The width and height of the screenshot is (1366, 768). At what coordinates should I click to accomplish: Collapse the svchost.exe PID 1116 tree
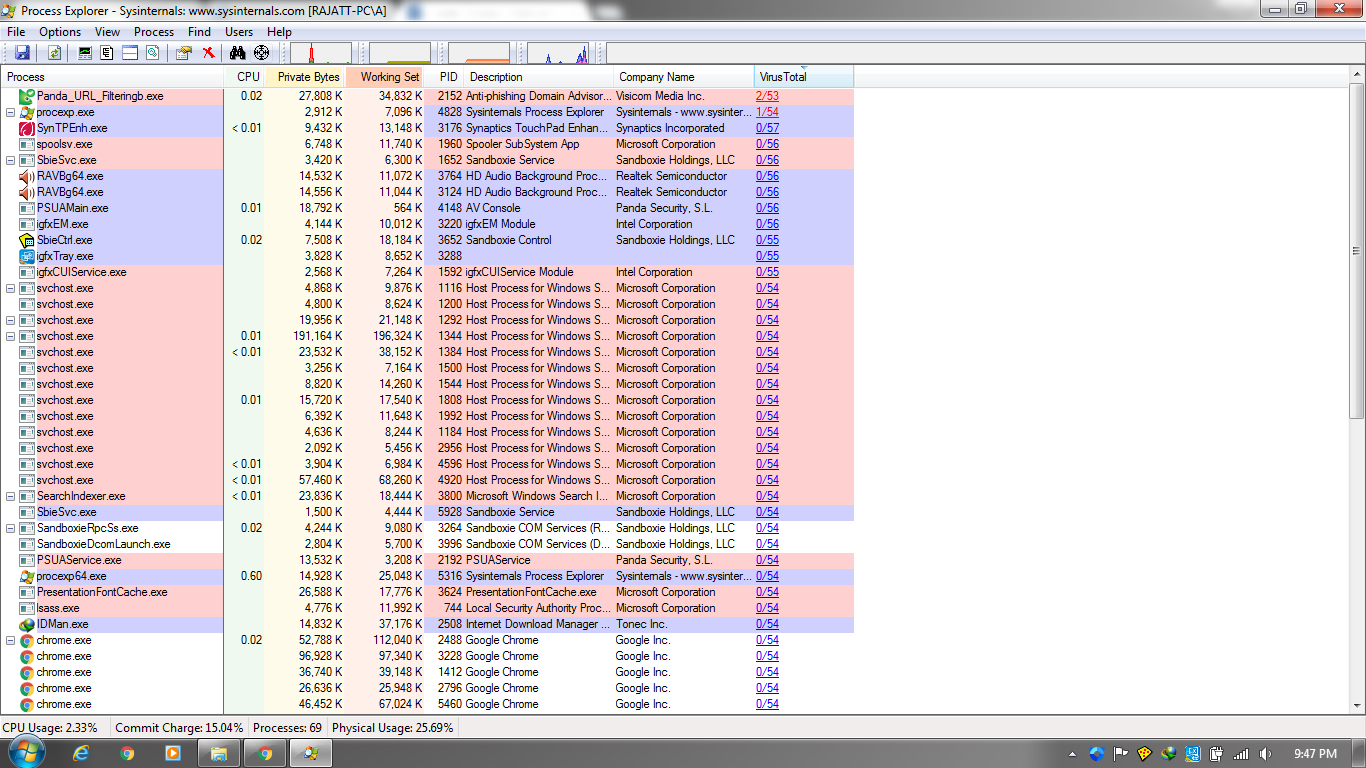(11, 288)
